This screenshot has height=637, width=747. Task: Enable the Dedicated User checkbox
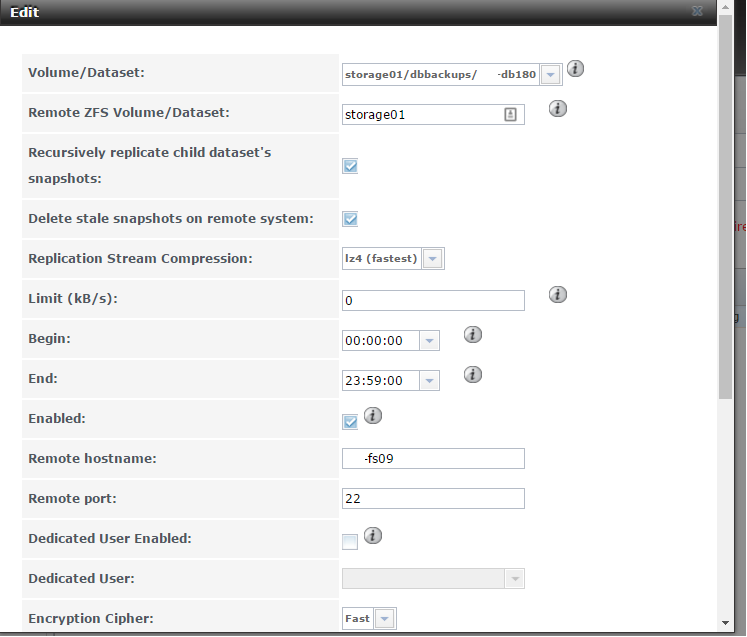coord(350,542)
